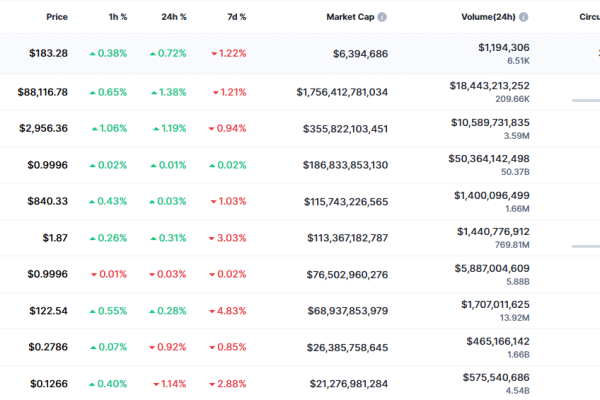Sort by the Price column header

pyautogui.click(x=57, y=17)
